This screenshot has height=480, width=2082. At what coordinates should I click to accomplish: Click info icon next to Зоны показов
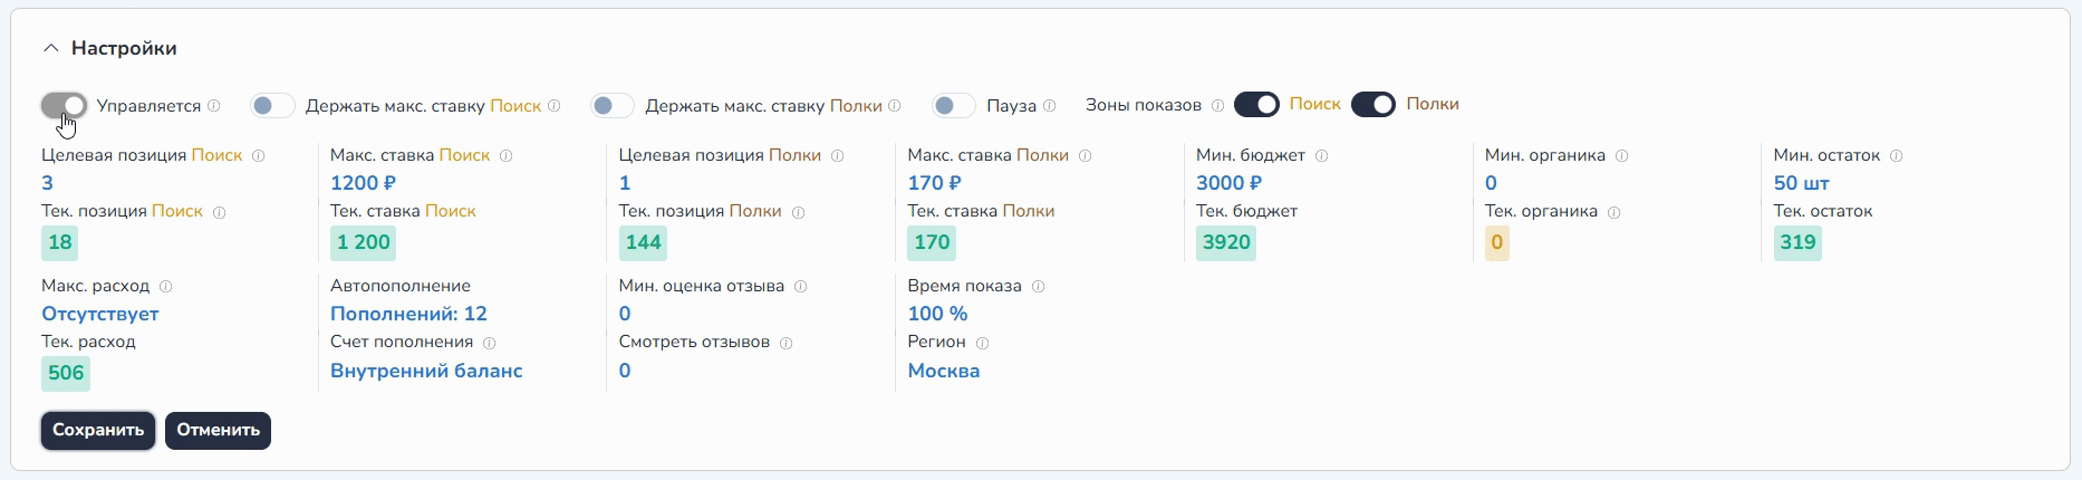click(x=1218, y=106)
